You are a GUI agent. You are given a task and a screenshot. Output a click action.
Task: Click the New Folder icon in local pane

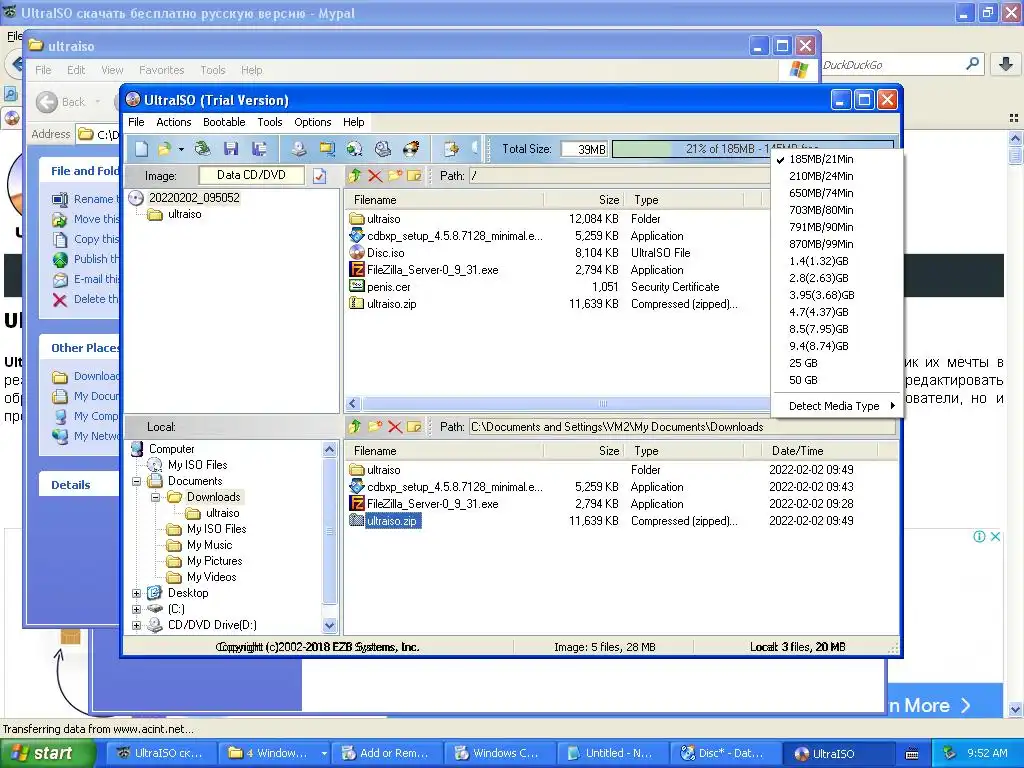[375, 426]
